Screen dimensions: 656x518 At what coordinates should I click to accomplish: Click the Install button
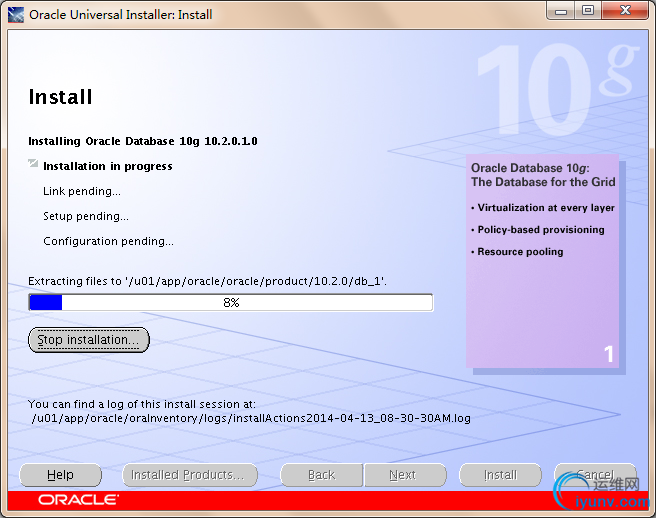click(500, 475)
